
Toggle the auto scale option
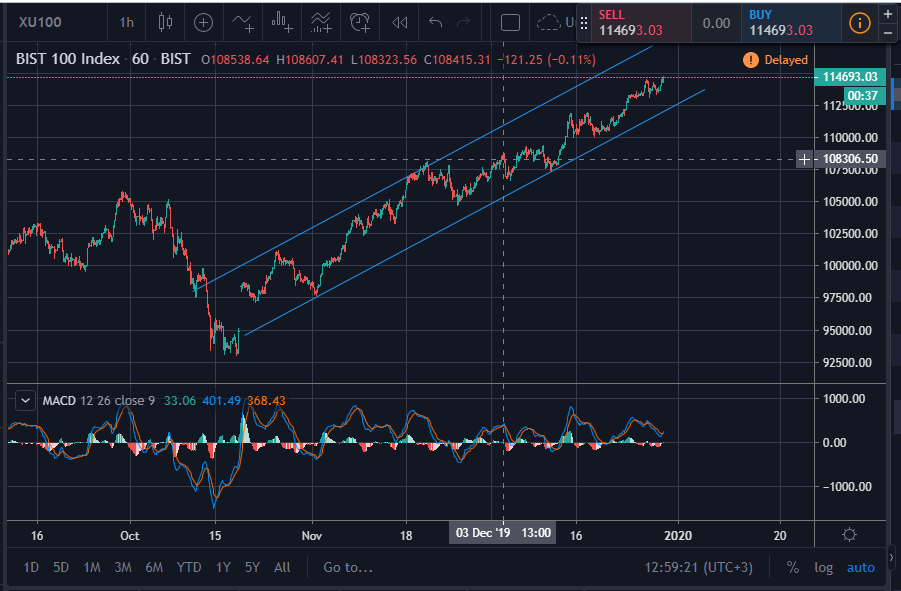(x=860, y=567)
